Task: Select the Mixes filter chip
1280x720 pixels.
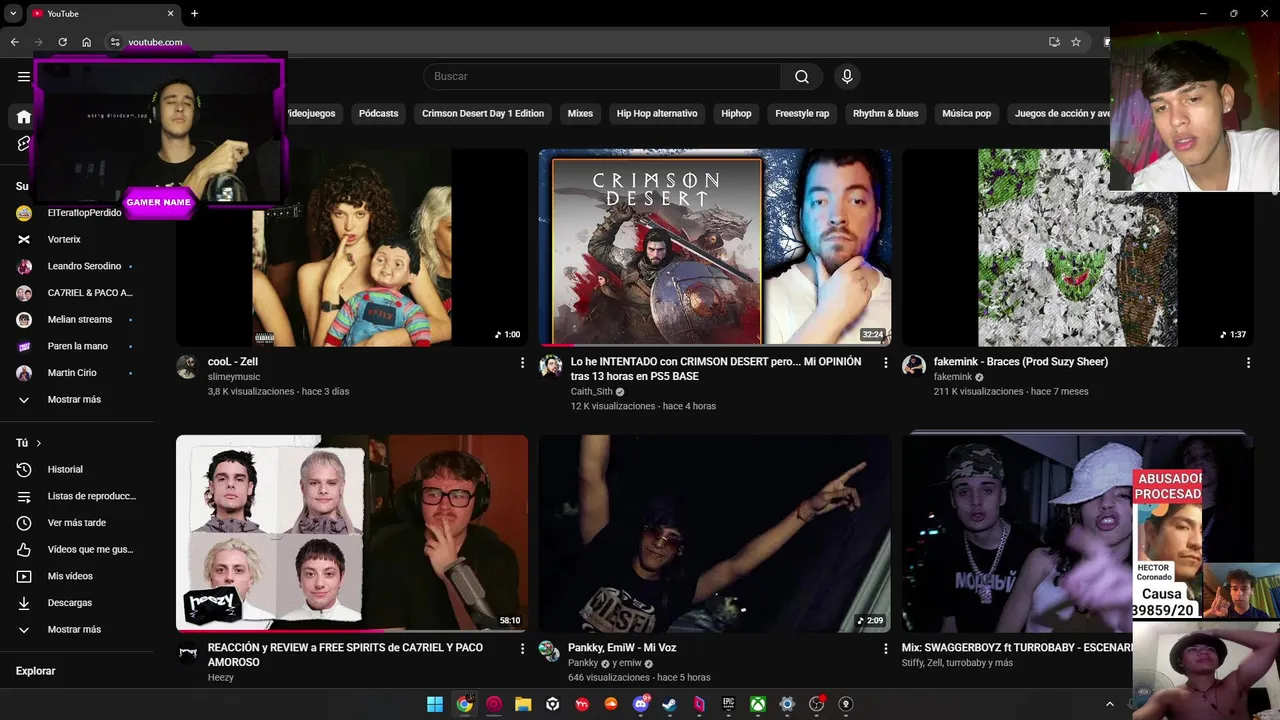Action: (580, 113)
